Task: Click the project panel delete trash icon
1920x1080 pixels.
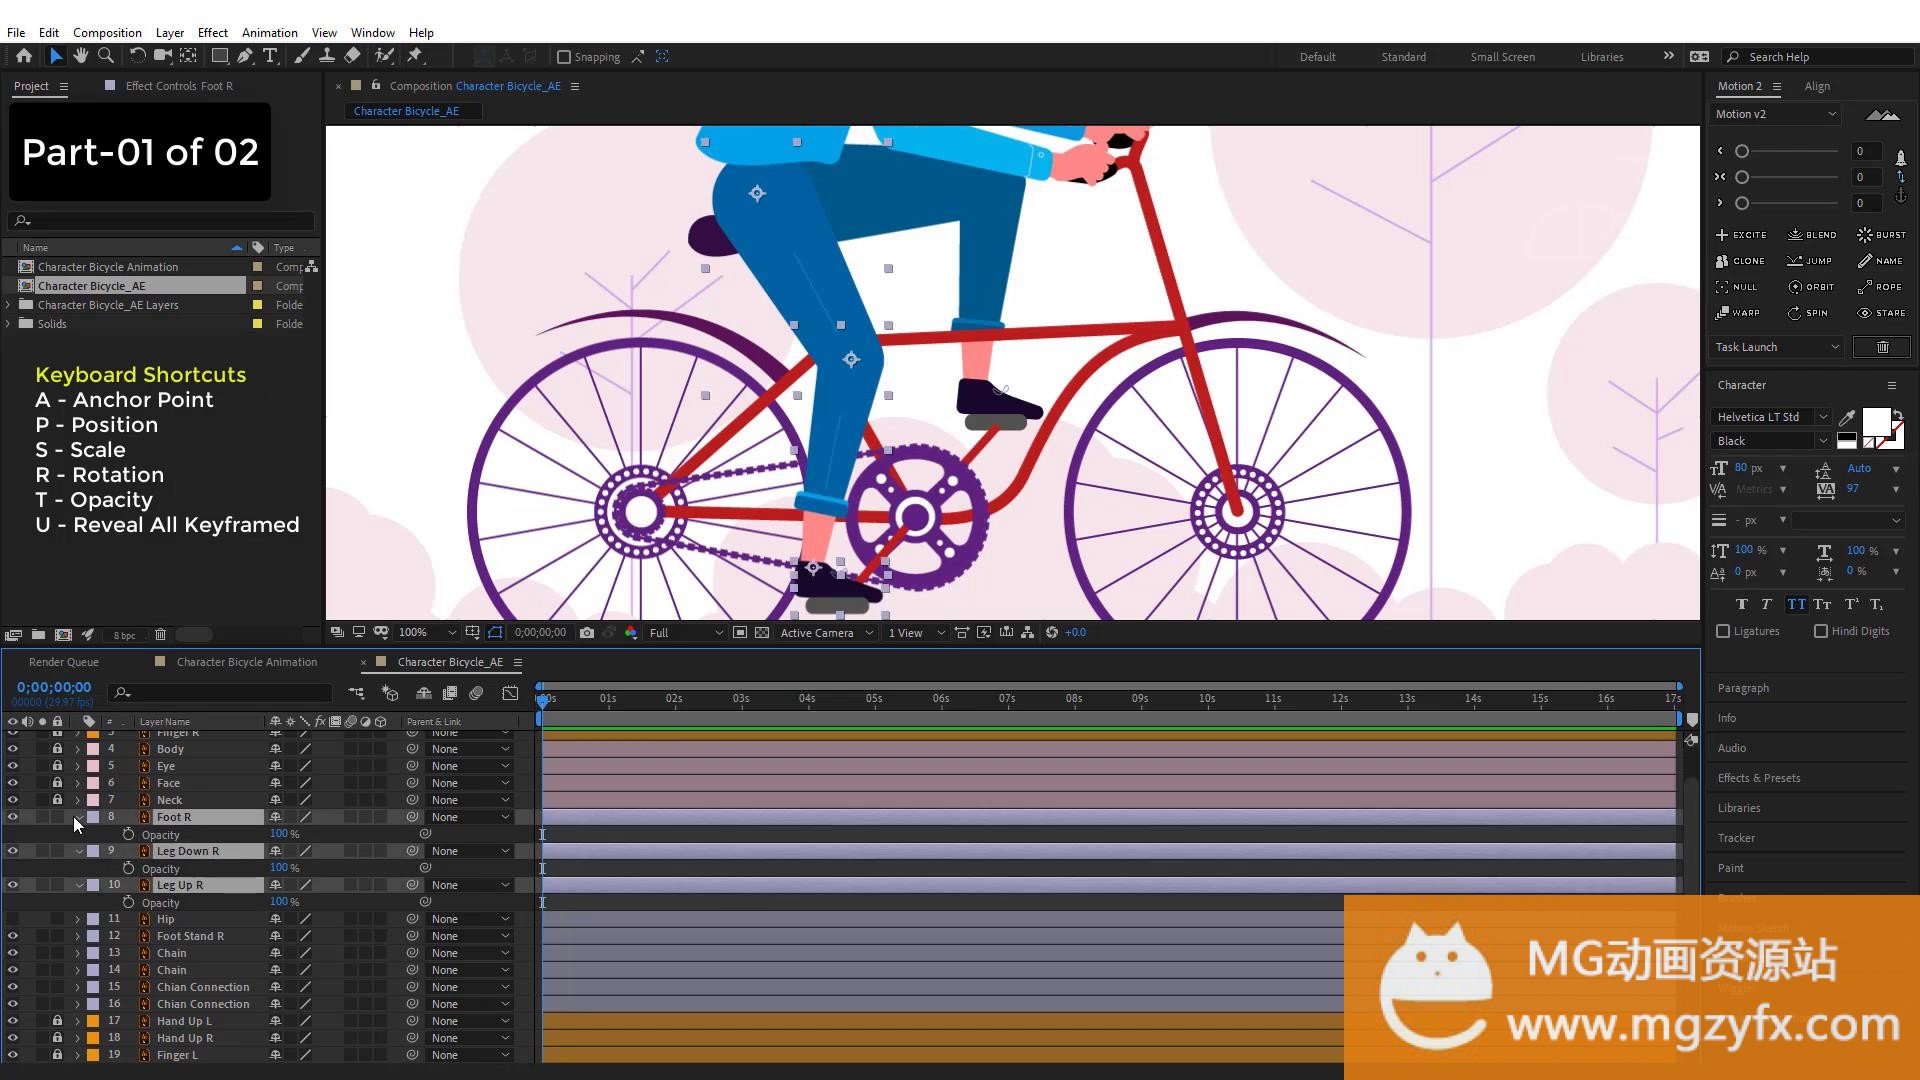Action: tap(160, 635)
